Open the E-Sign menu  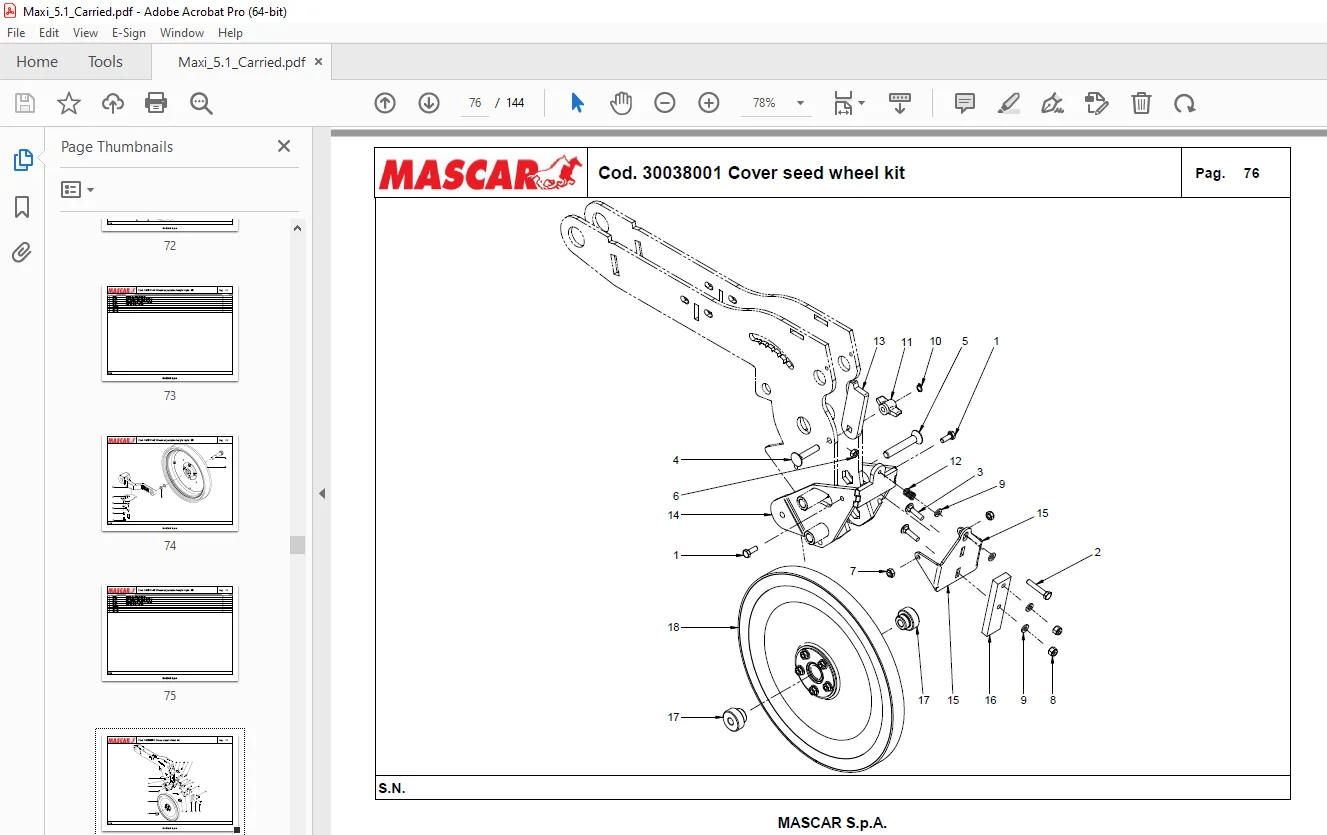129,33
